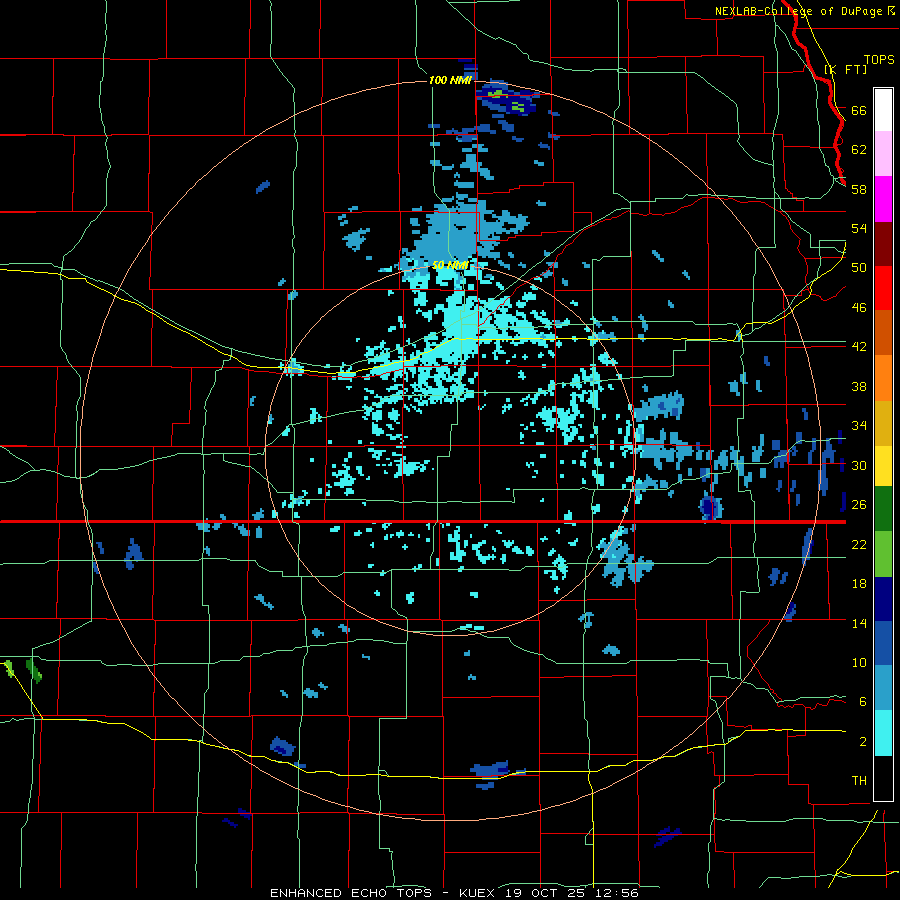Click the 26 legend value
The width and height of the screenshot is (900, 900).
[859, 505]
